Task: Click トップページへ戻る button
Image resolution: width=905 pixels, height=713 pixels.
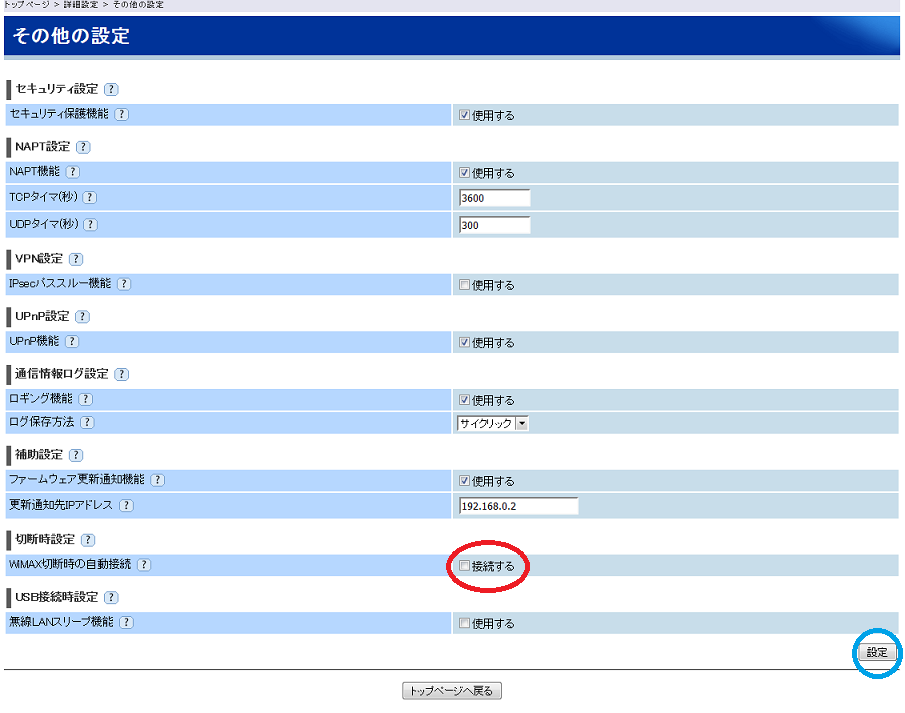Action: tap(451, 690)
